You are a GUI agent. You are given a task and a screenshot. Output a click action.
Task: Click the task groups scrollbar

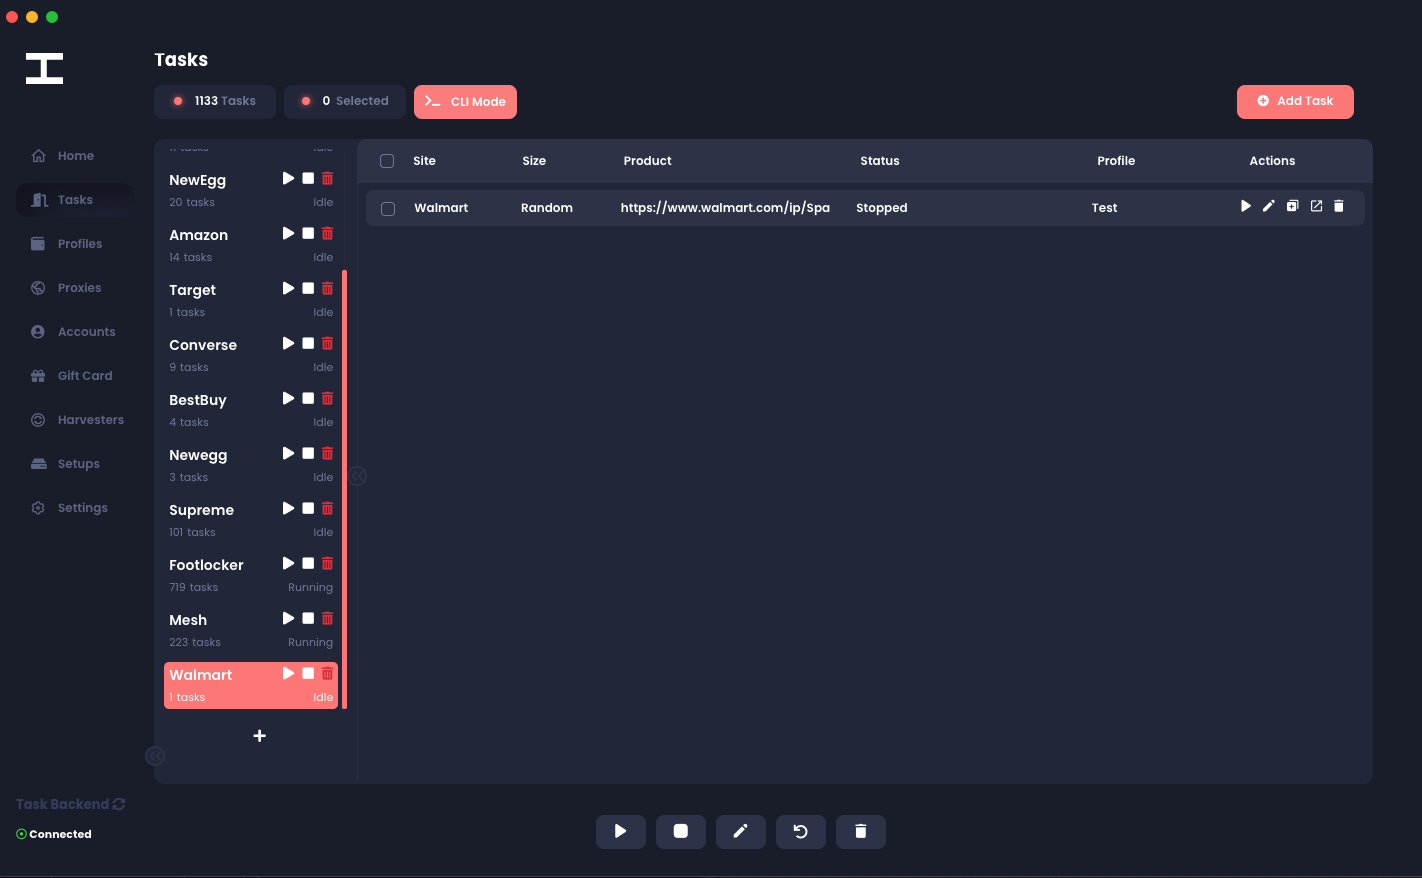345,489
